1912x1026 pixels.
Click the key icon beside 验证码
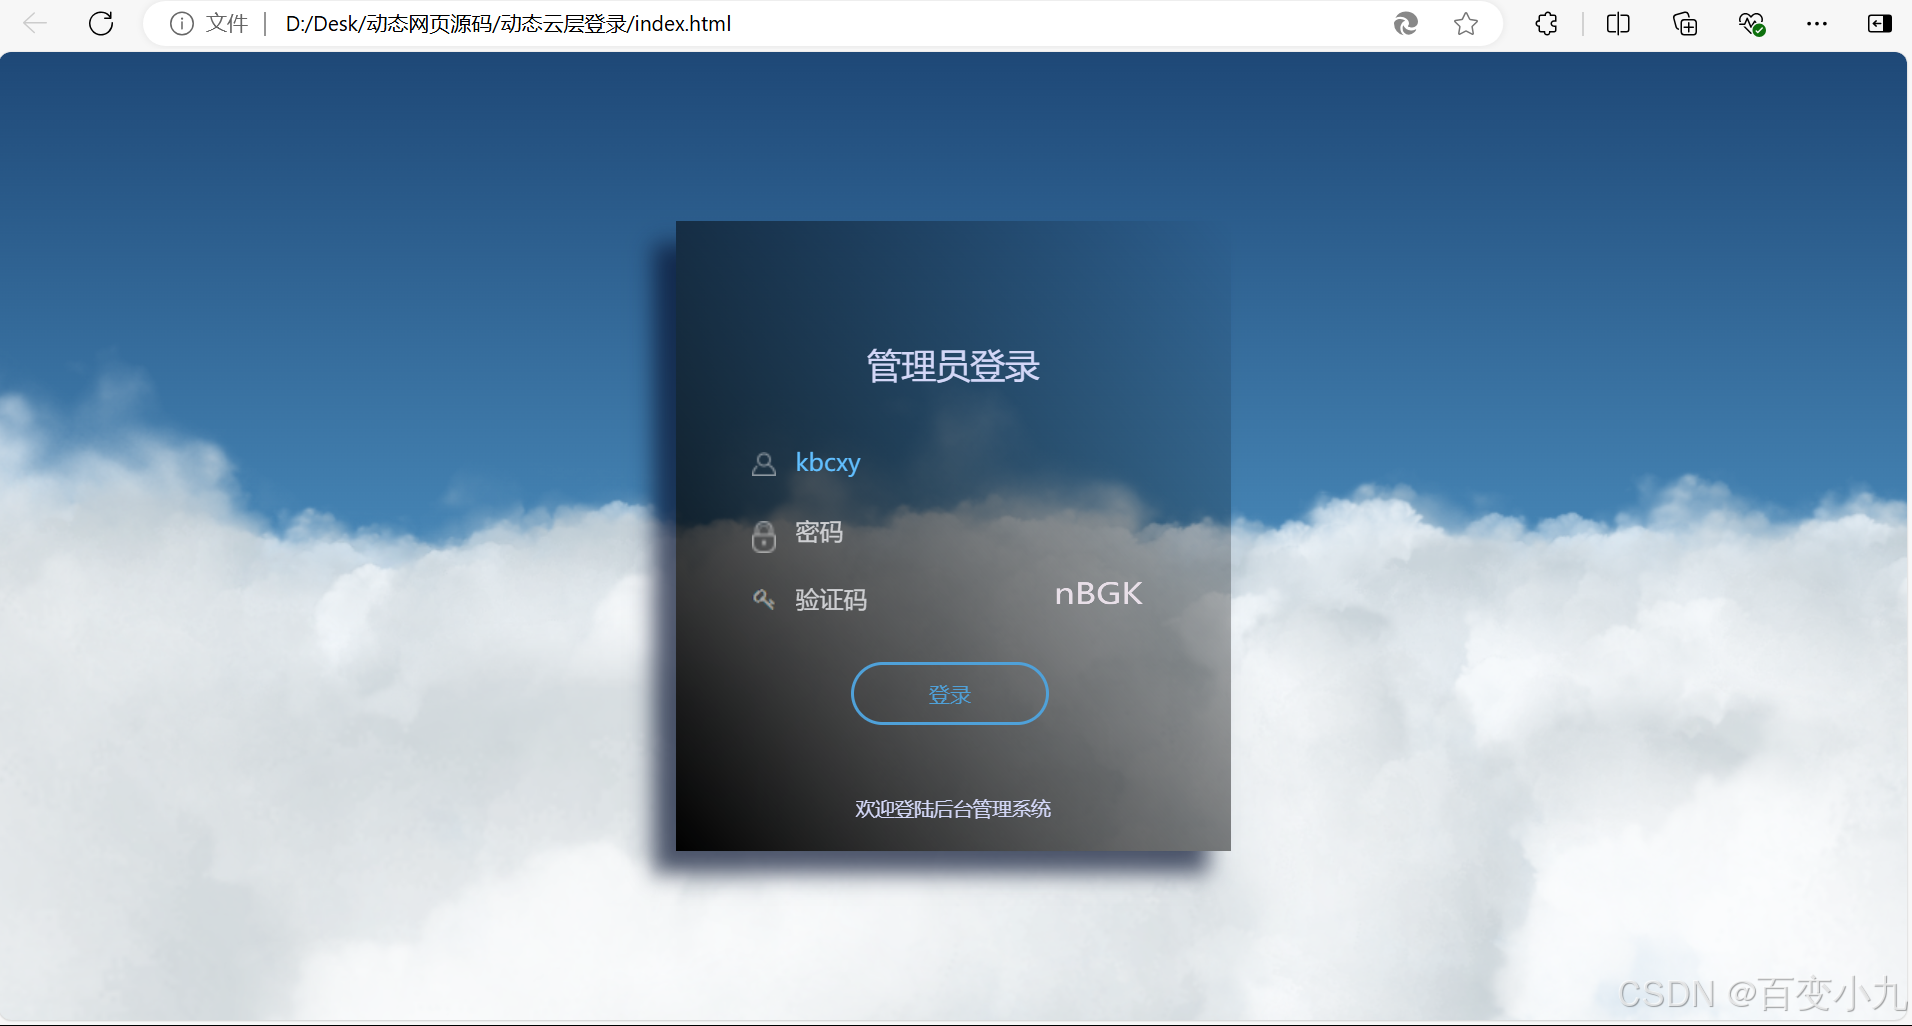pos(764,599)
